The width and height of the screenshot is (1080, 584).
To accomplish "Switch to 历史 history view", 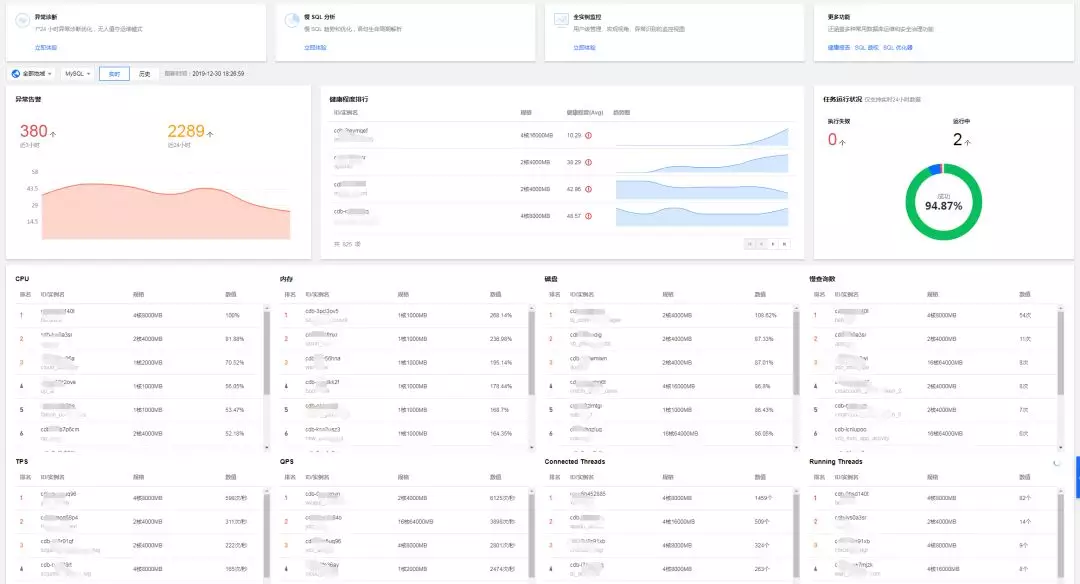I will pos(145,74).
